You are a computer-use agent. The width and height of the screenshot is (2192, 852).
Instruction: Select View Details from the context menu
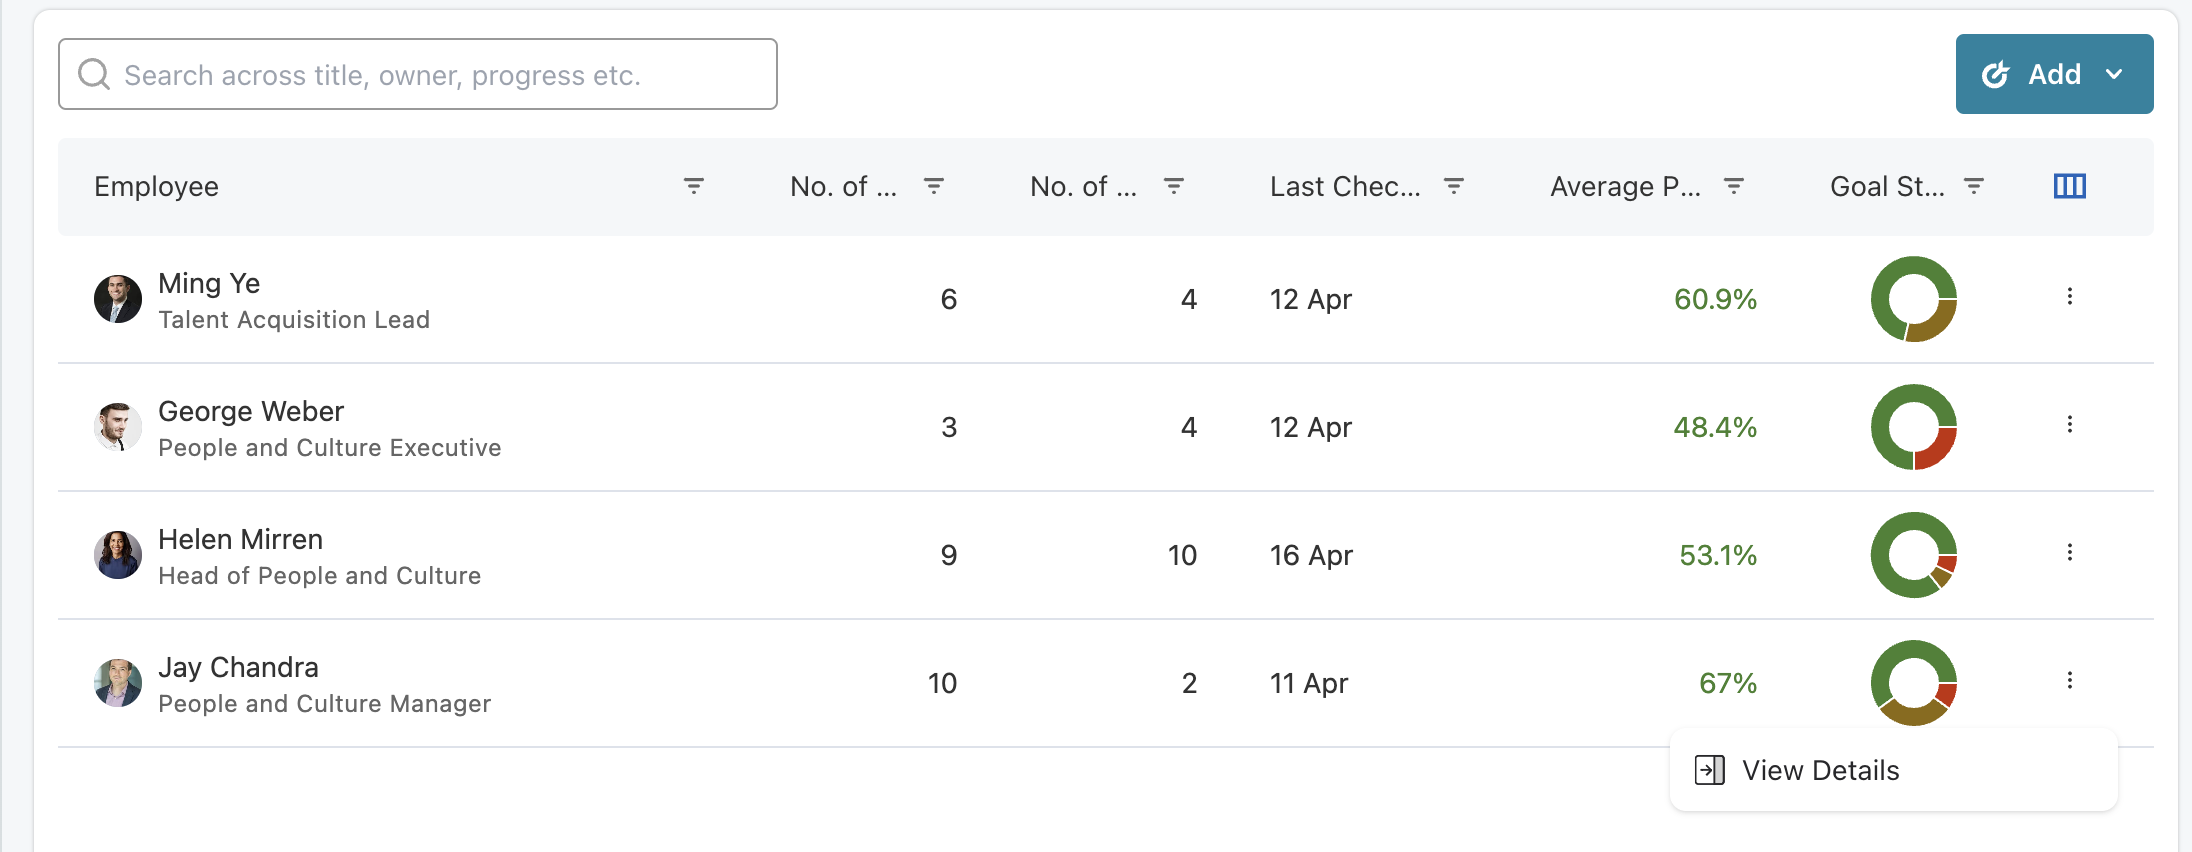[x=1820, y=770]
